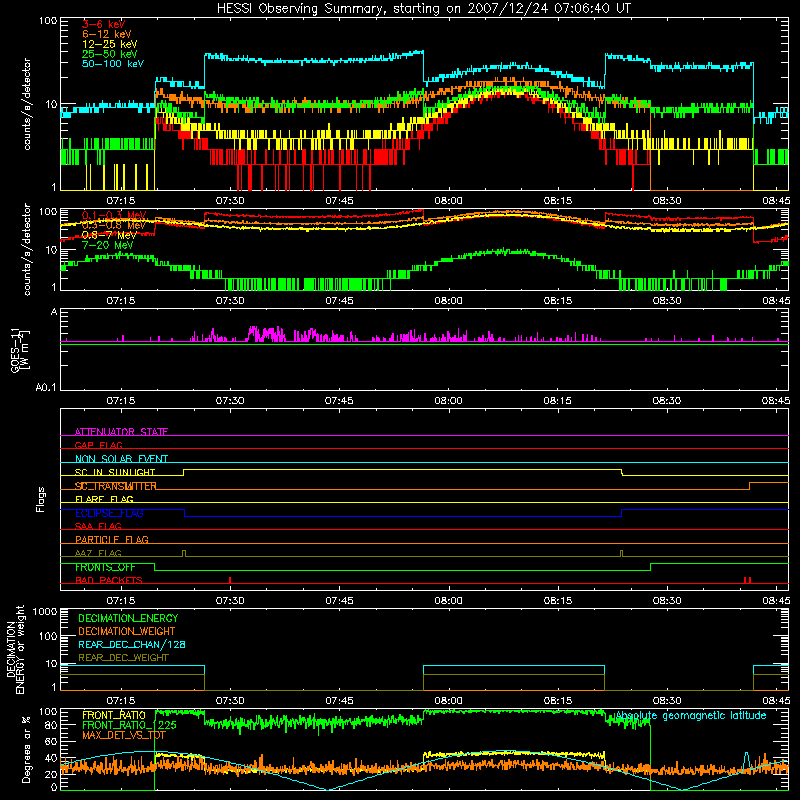This screenshot has width=800, height=800.
Task: Click the 0.8-7 MeV legend label
Action: (x=109, y=235)
